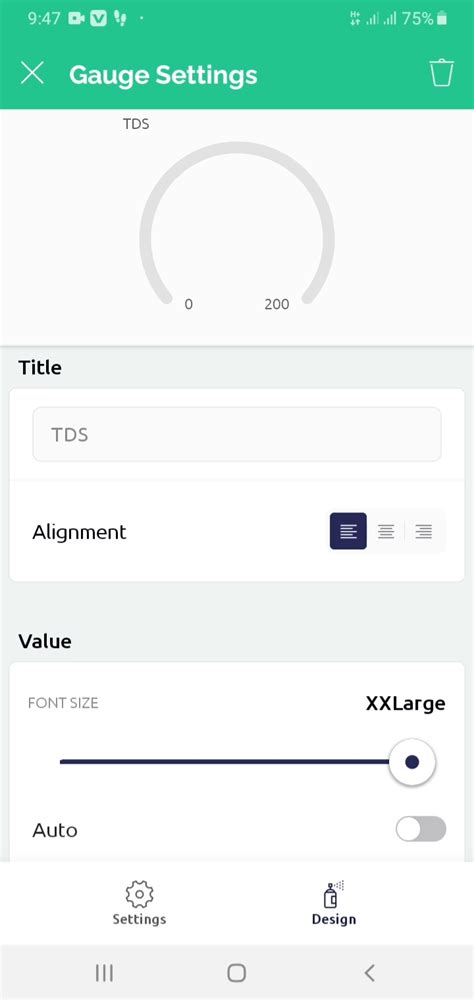The width and height of the screenshot is (474, 1000).
Task: Tap the Android home button
Action: [x=237, y=973]
